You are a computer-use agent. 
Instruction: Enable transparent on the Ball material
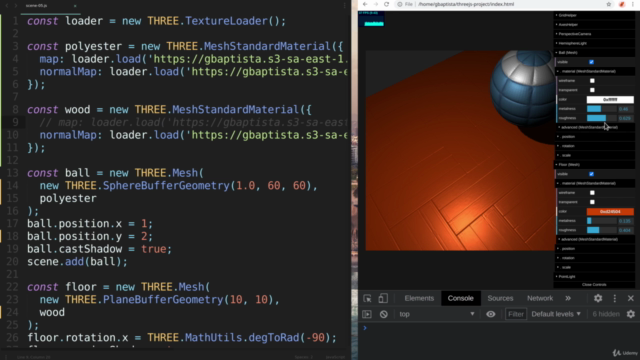592,90
